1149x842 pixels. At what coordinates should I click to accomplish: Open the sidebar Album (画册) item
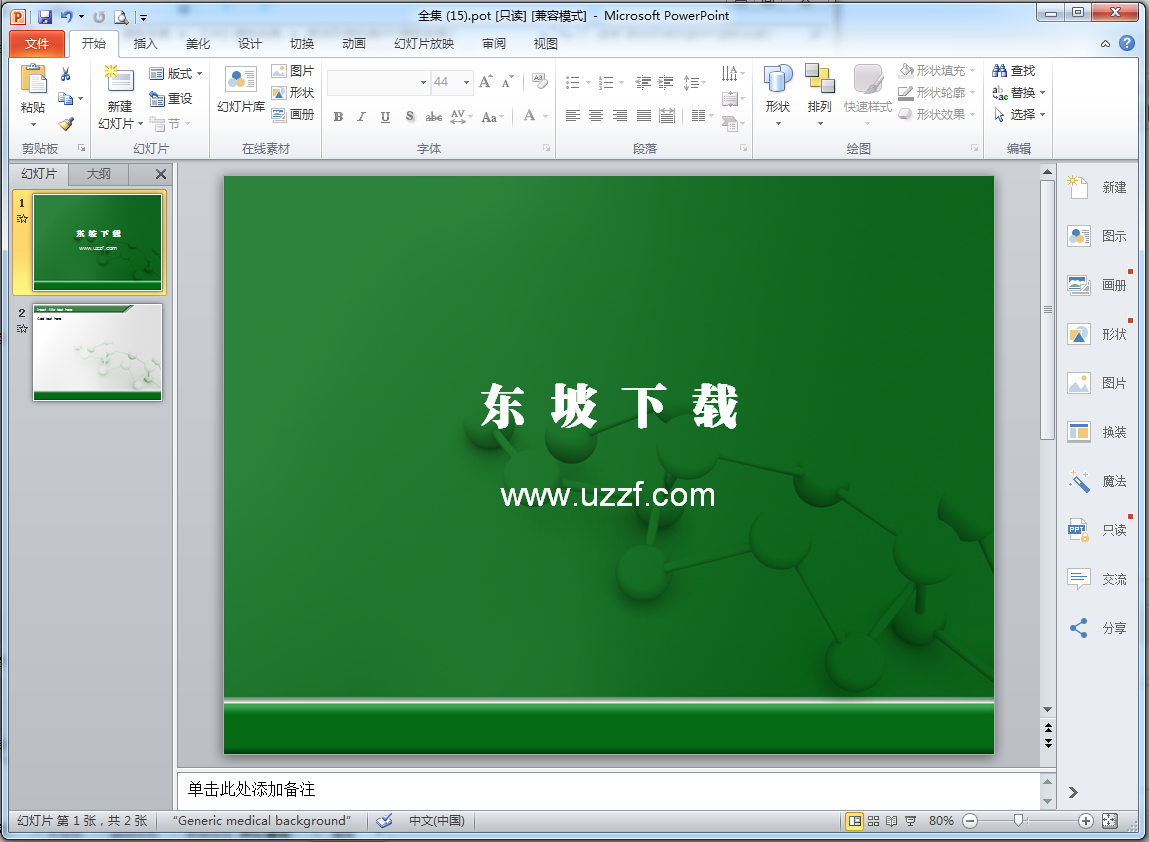1097,285
